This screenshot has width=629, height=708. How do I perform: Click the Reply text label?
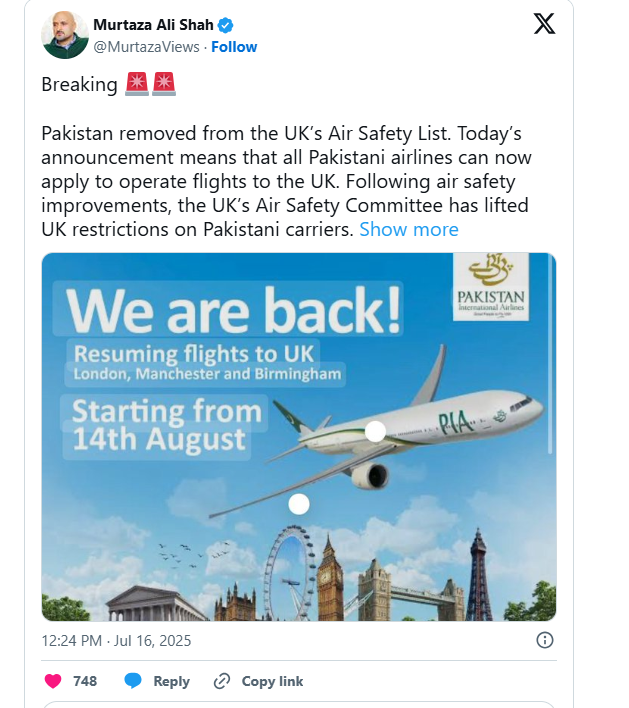[171, 681]
